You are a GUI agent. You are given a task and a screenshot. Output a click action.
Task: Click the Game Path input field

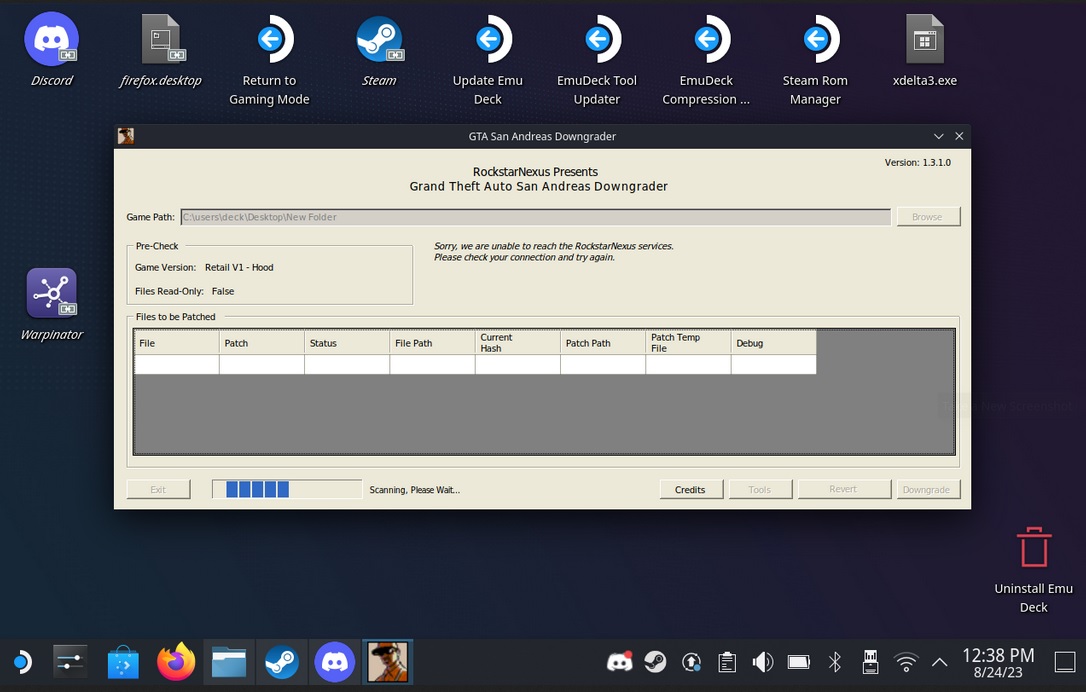coord(534,217)
